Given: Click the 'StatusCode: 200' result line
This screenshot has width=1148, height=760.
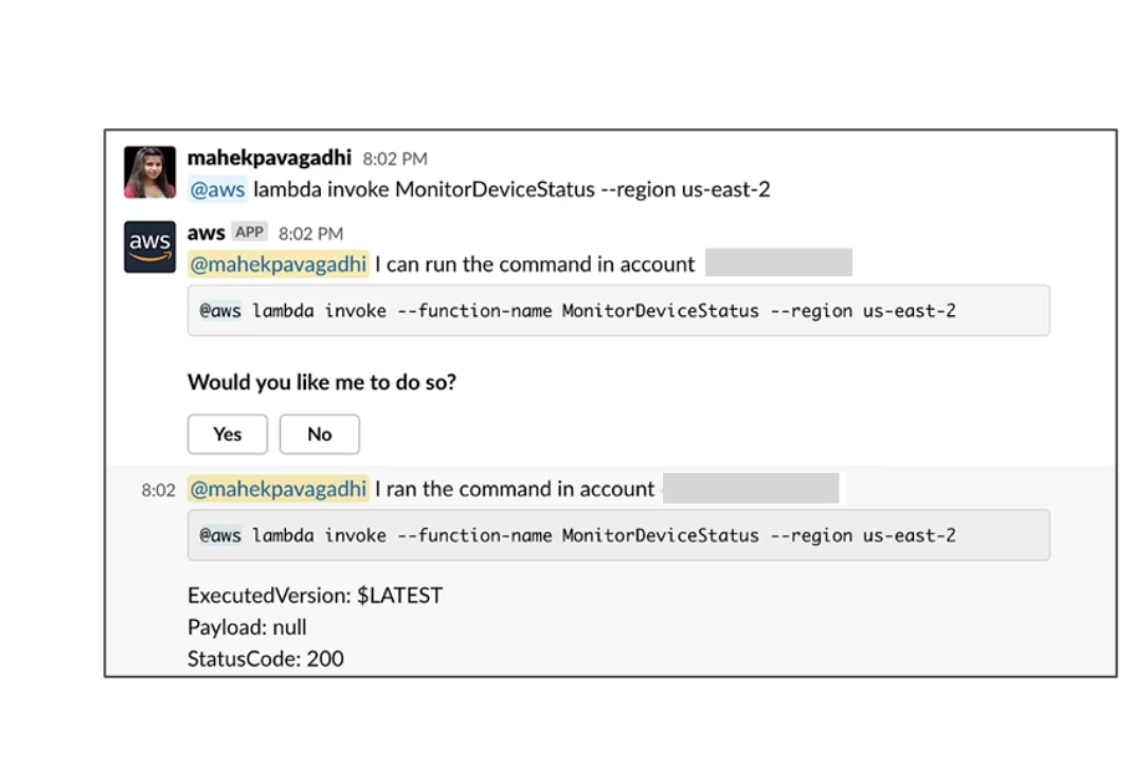Looking at the screenshot, I should point(265,659).
